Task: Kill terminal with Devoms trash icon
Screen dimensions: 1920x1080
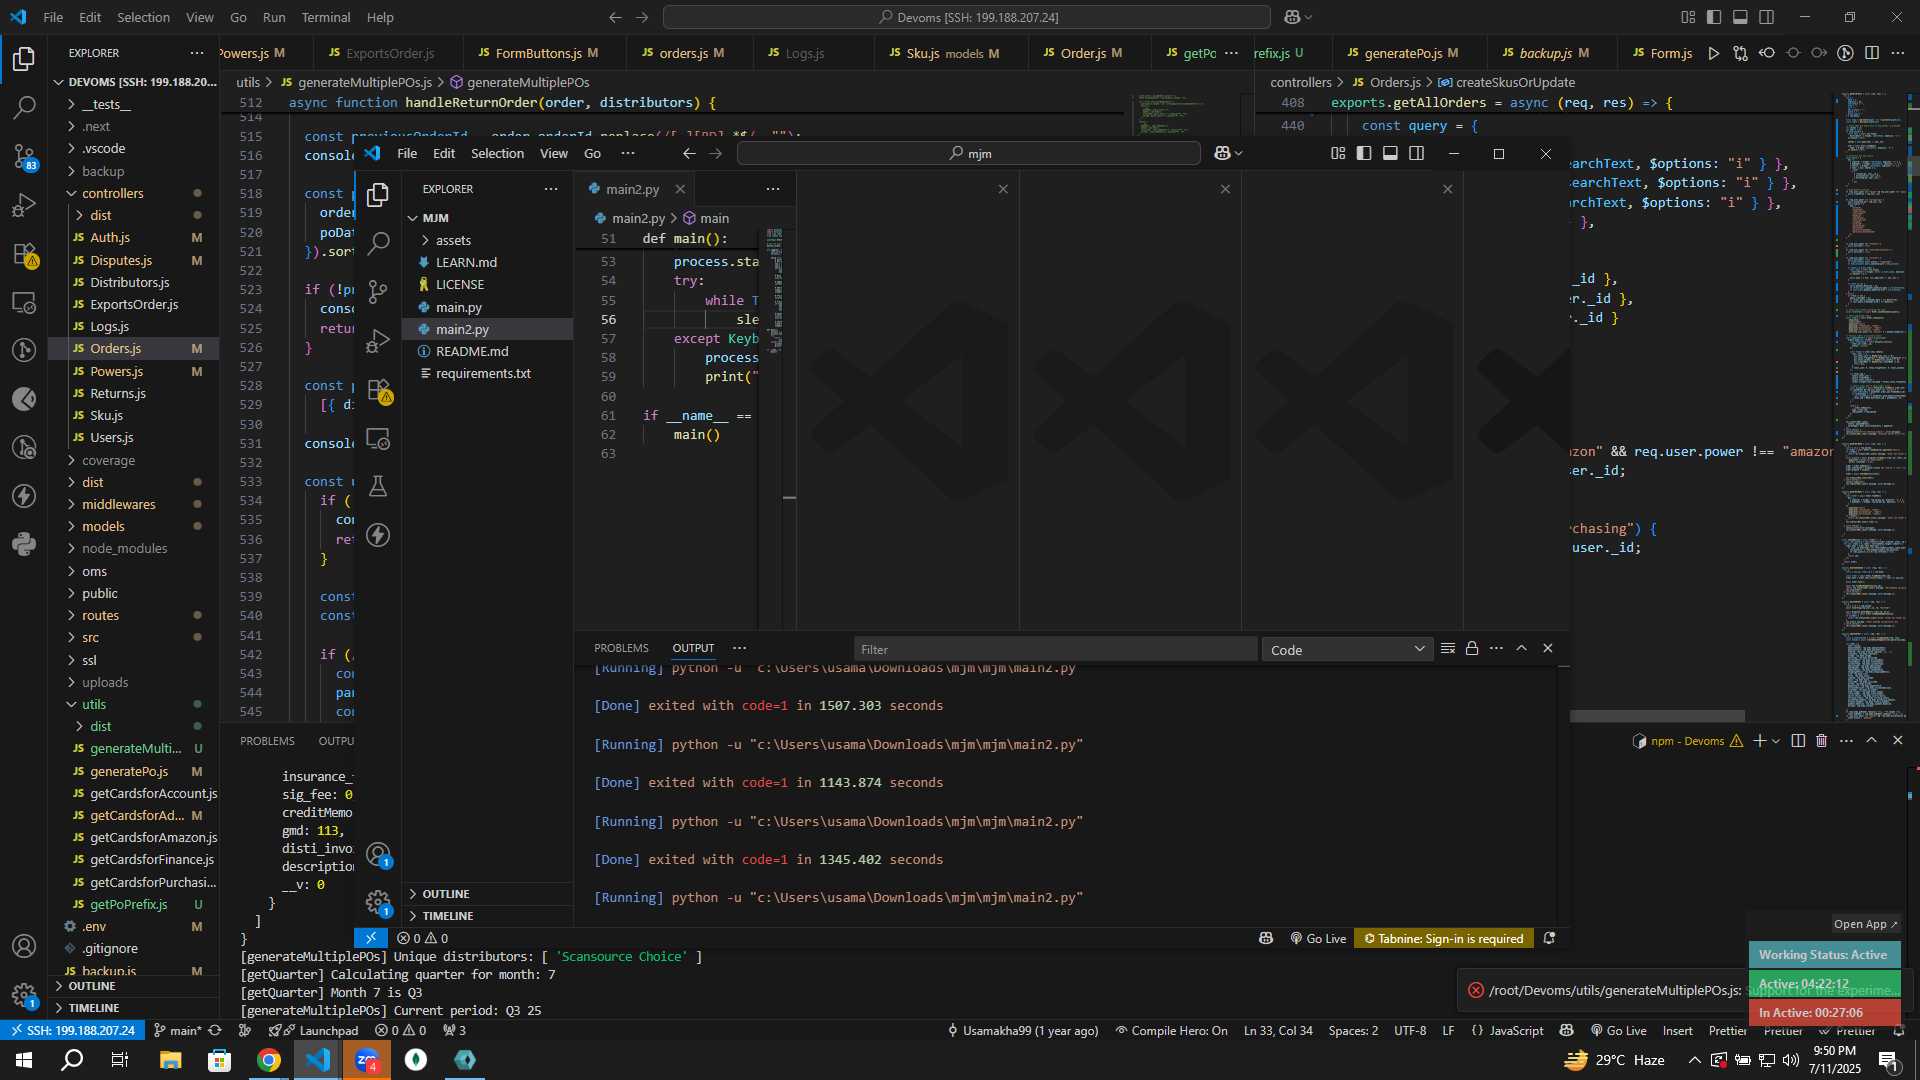Action: (1821, 740)
